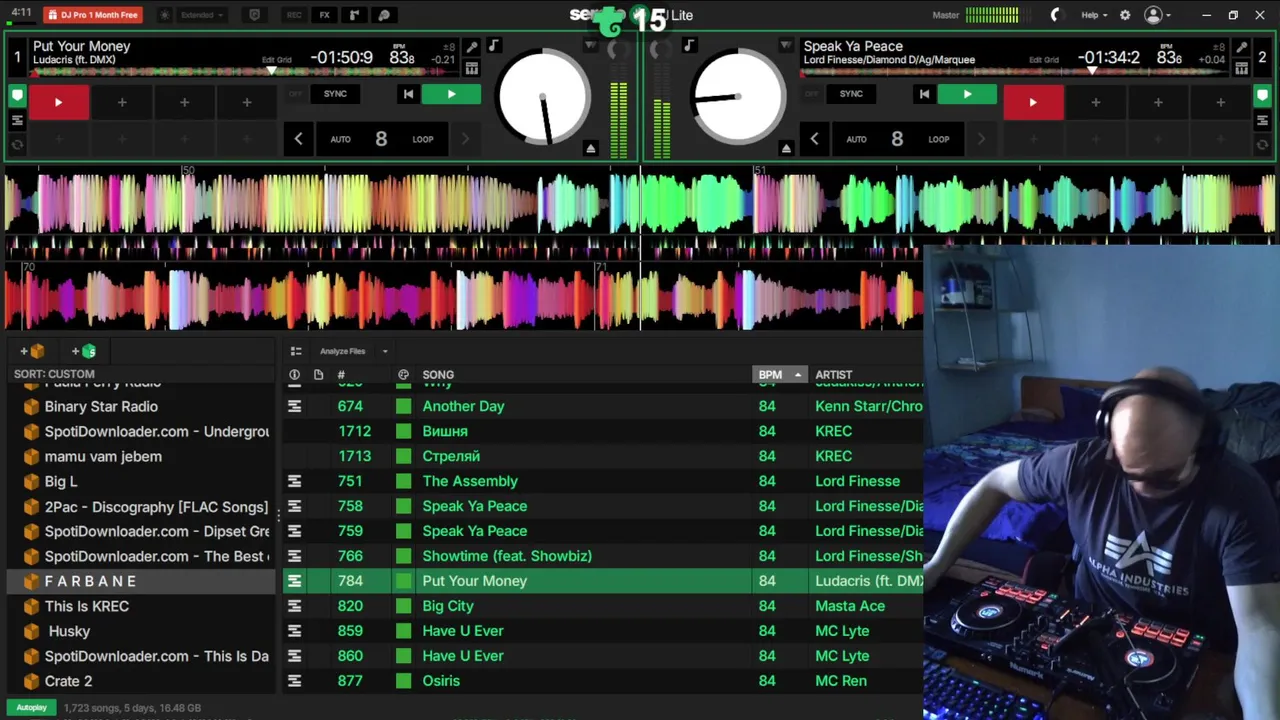Expand the triangle dropdown above left platter
Image resolution: width=1280 pixels, height=720 pixels.
[x=590, y=45]
